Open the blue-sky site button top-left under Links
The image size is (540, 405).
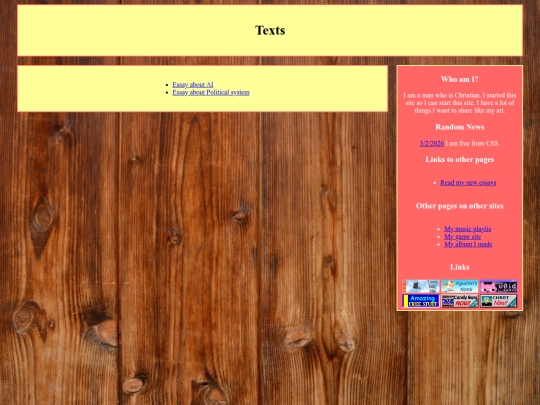click(421, 286)
